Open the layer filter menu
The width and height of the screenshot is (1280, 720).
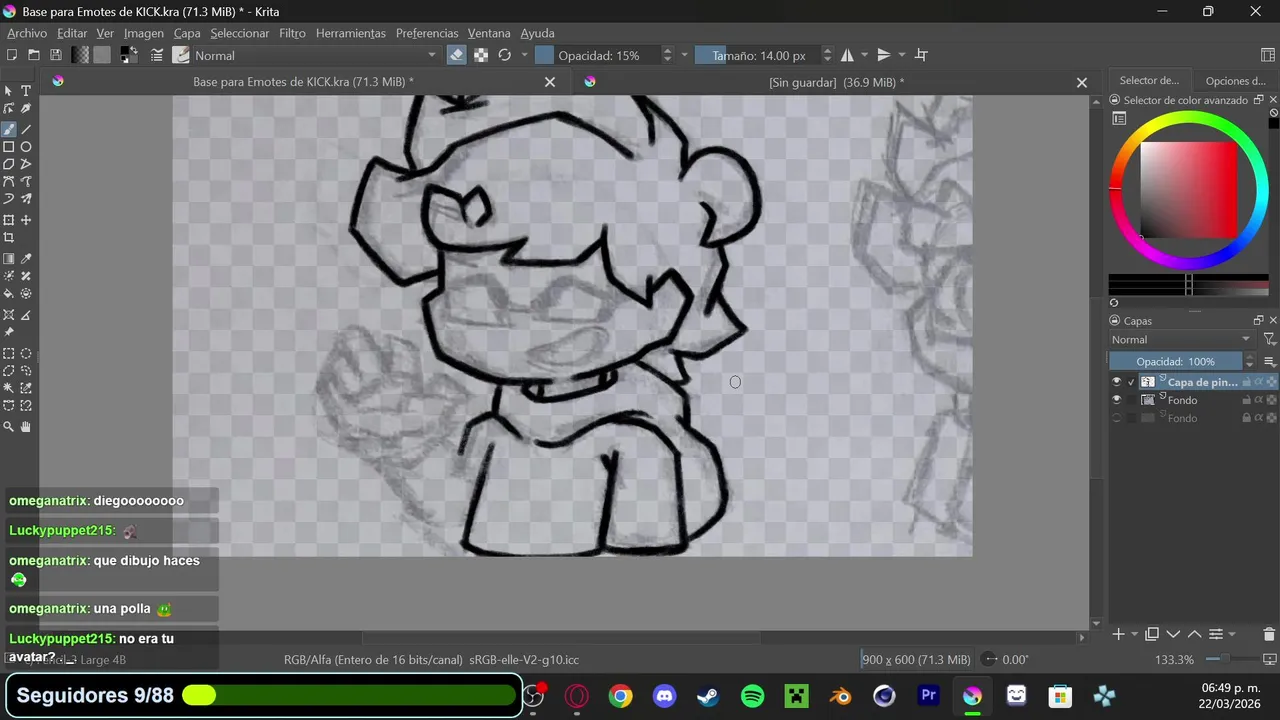tap(1269, 339)
